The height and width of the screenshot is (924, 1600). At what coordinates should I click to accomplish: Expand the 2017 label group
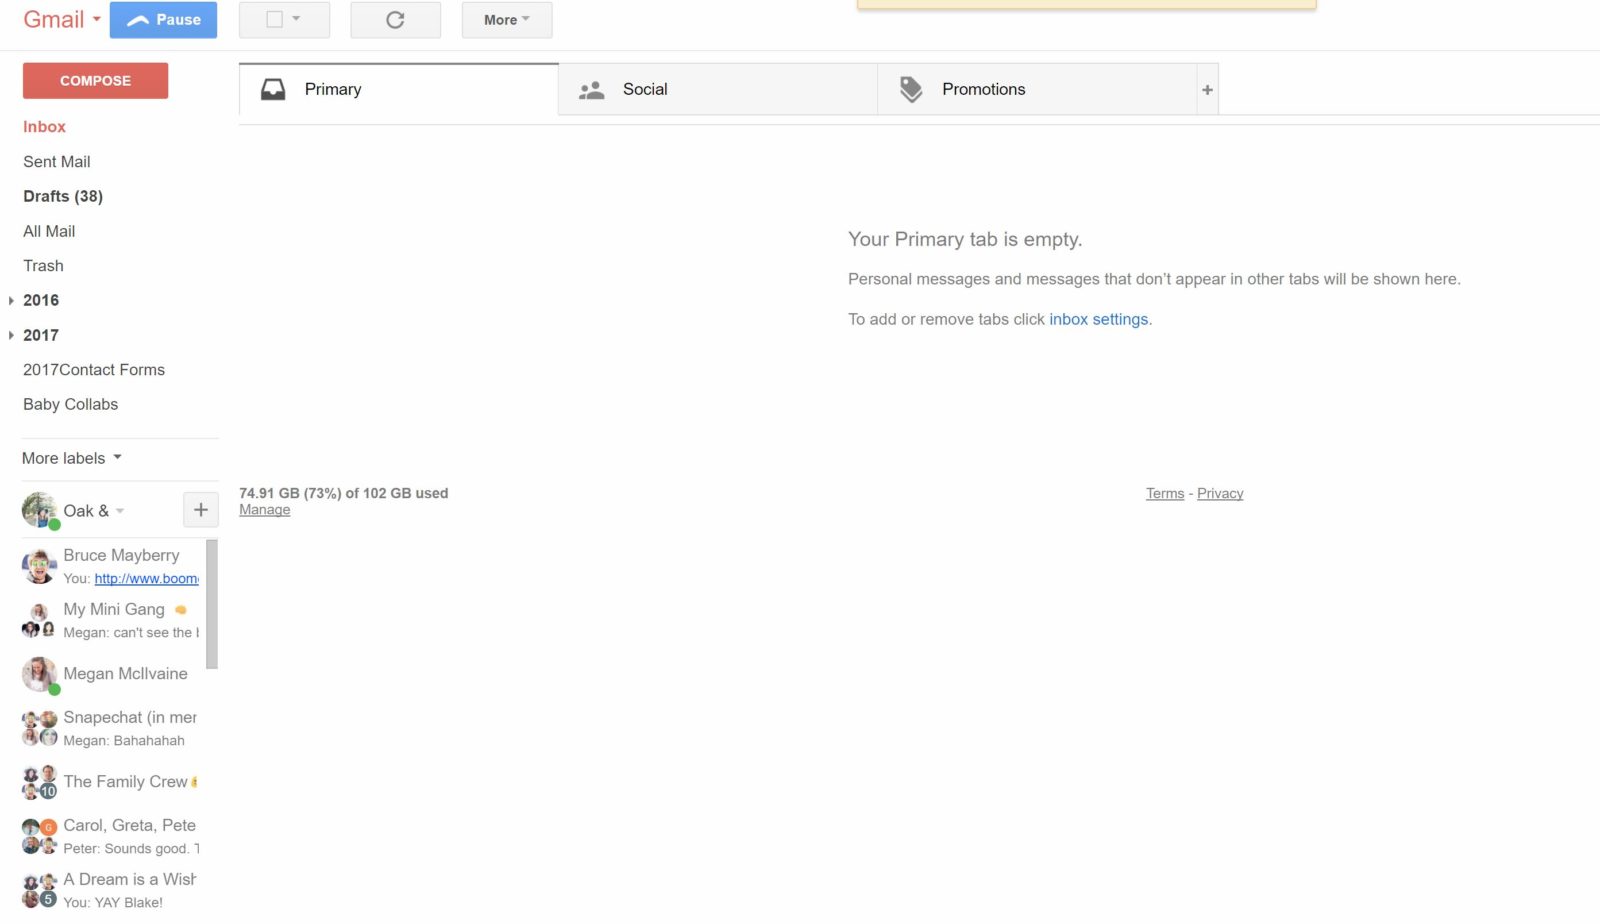tap(10, 335)
